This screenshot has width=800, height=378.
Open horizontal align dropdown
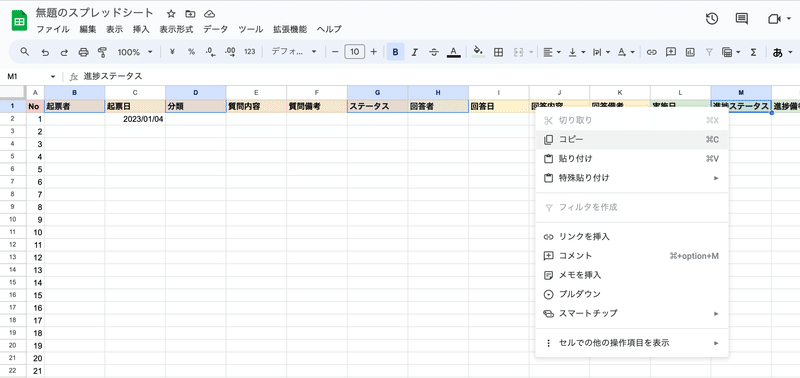552,52
